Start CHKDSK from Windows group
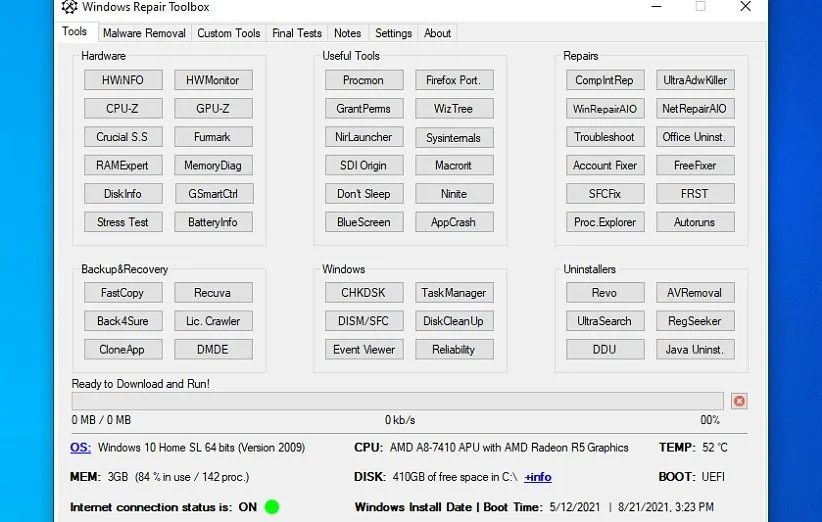 click(x=363, y=293)
